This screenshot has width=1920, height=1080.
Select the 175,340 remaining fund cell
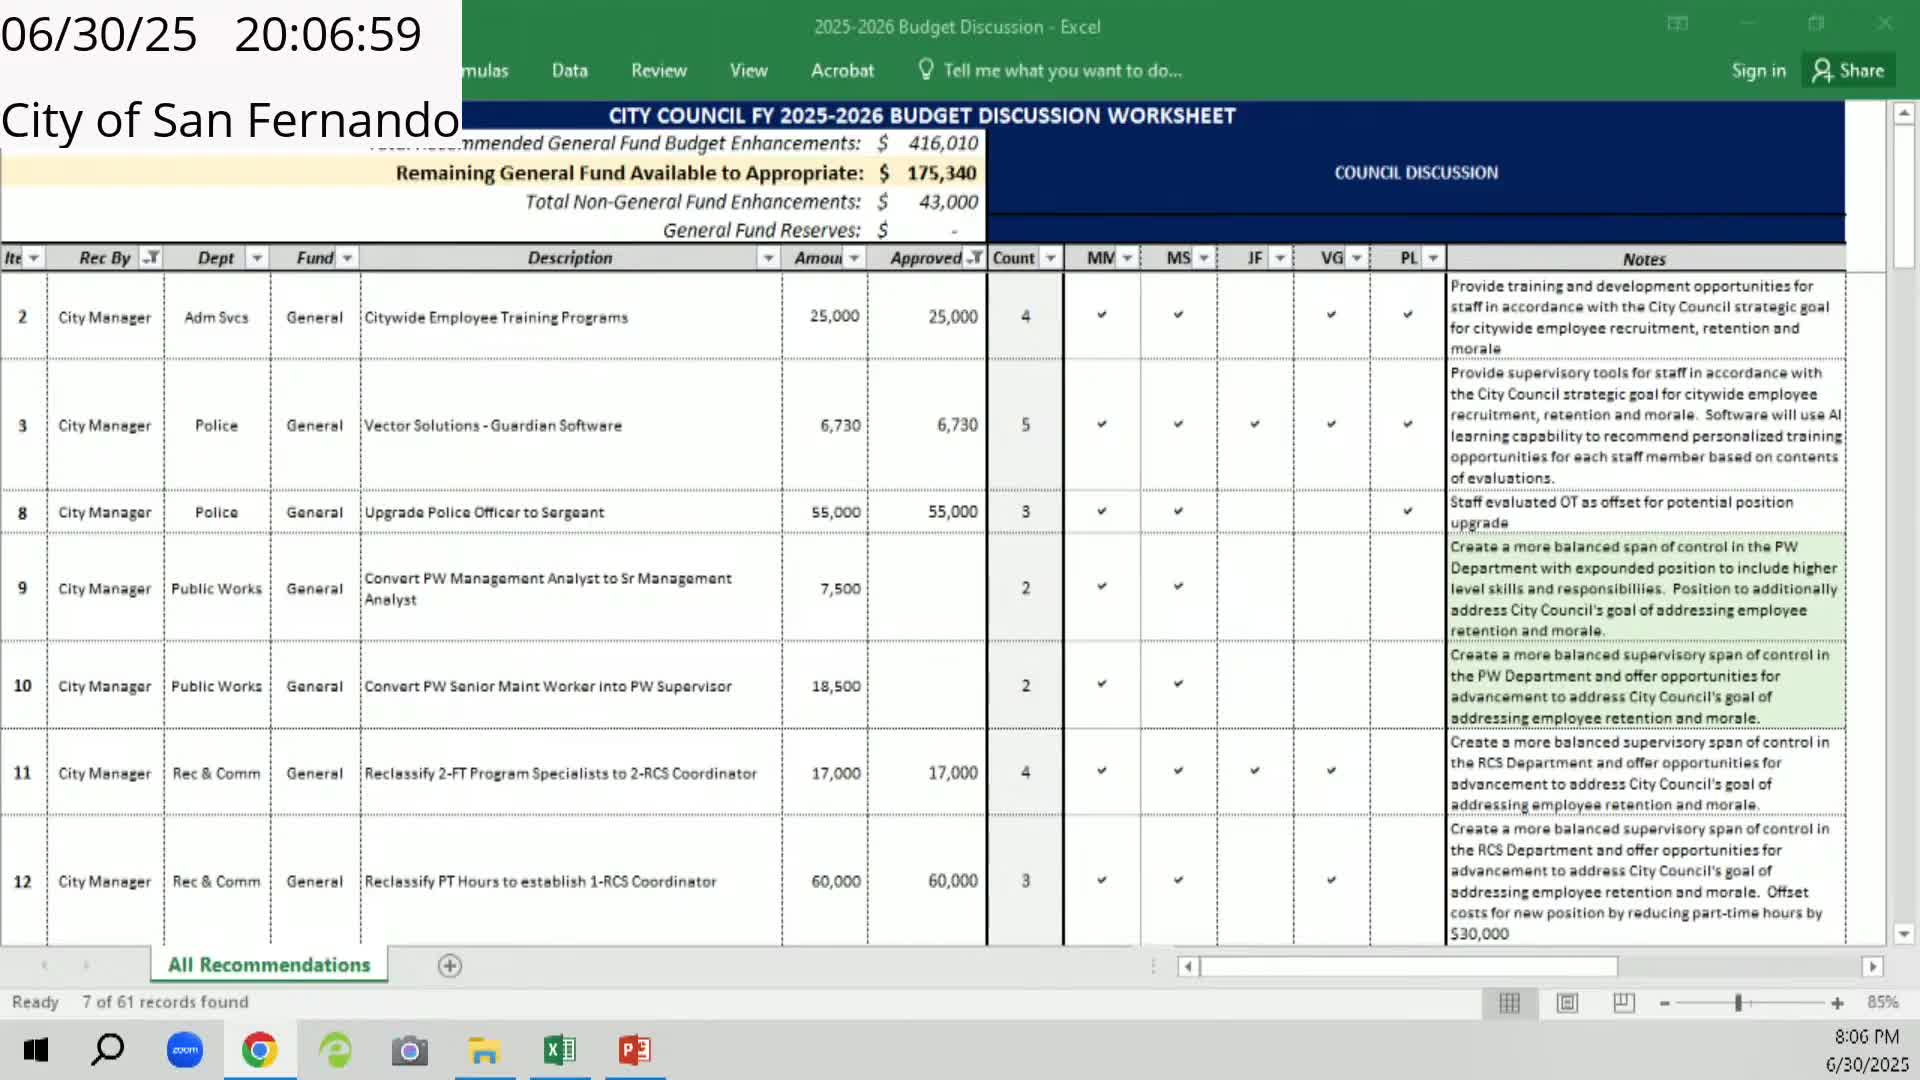(928, 173)
